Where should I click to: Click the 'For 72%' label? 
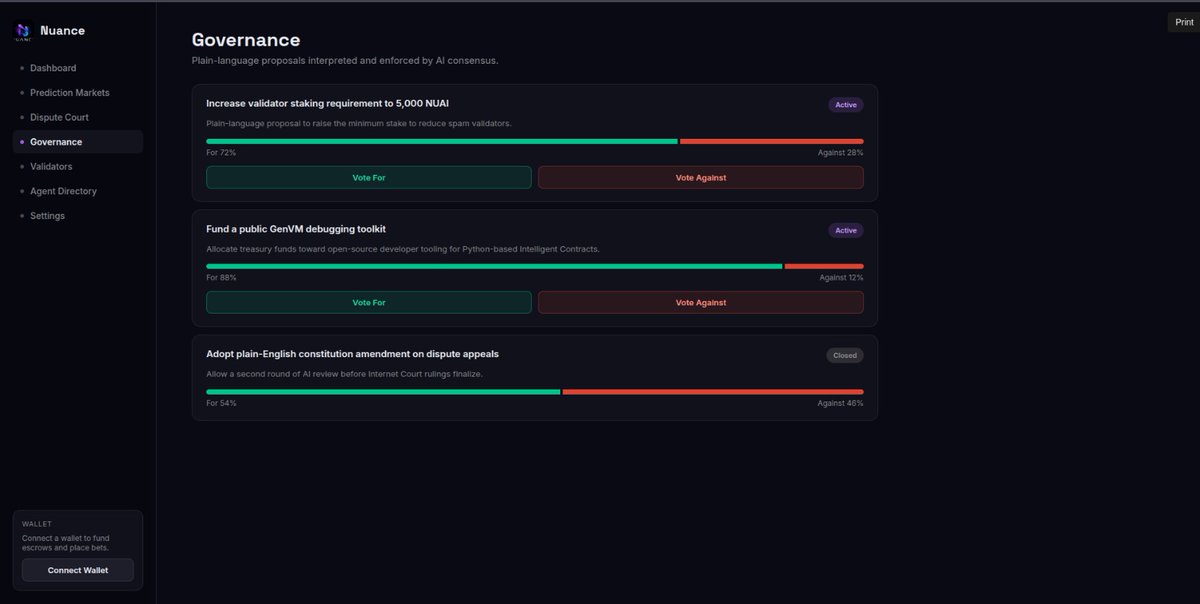221,153
